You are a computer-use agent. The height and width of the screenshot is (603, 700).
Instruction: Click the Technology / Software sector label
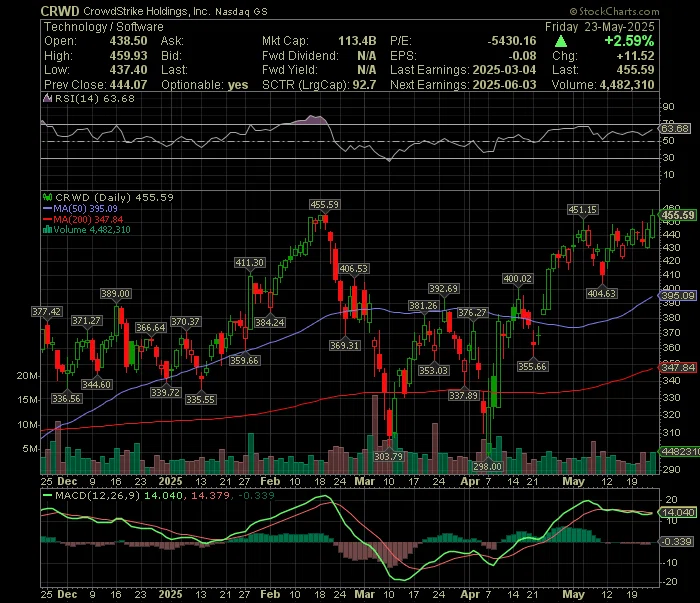(104, 27)
